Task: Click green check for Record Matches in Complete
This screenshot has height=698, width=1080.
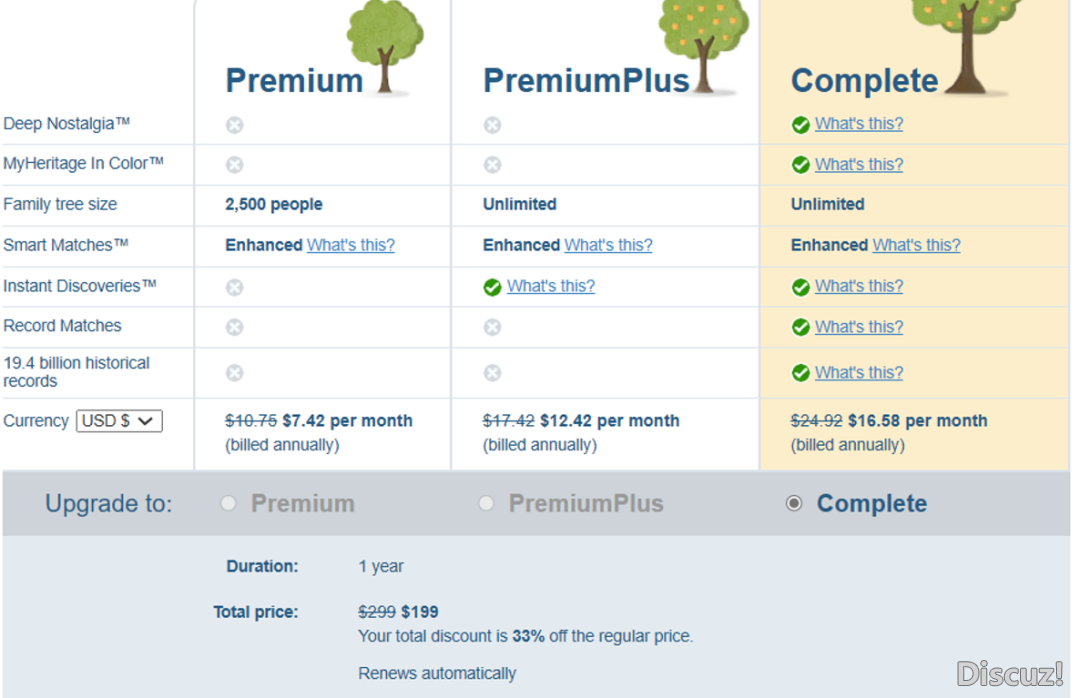Action: pyautogui.click(x=800, y=327)
